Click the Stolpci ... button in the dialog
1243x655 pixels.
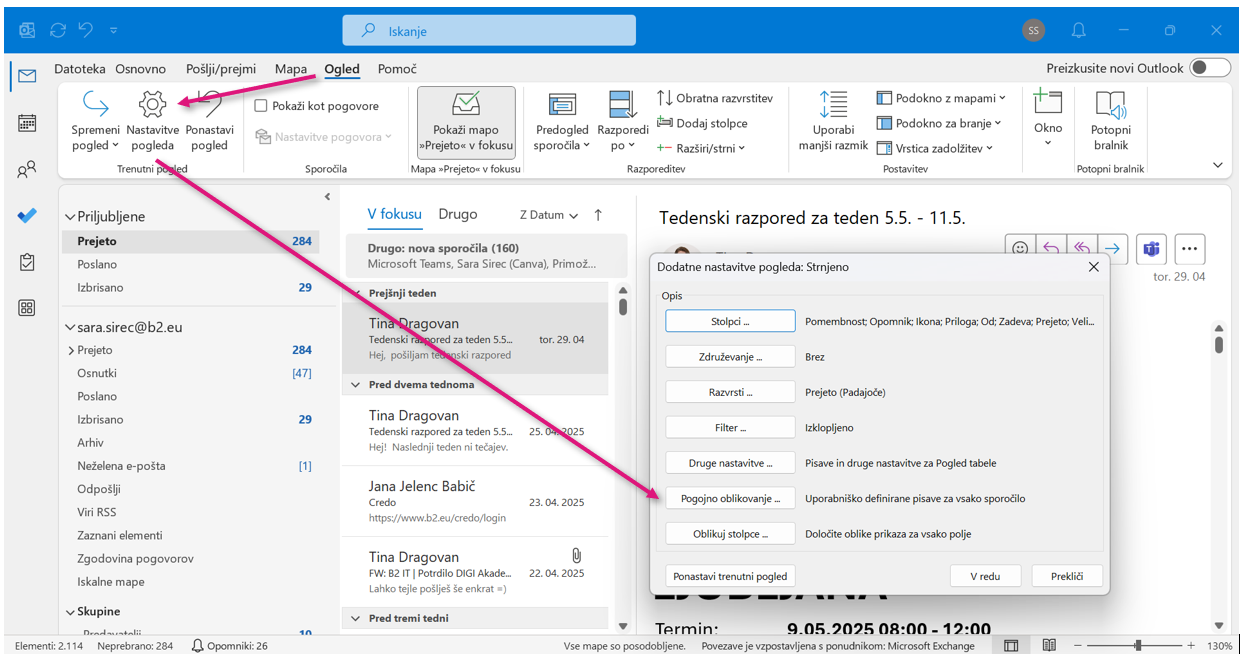click(x=730, y=321)
